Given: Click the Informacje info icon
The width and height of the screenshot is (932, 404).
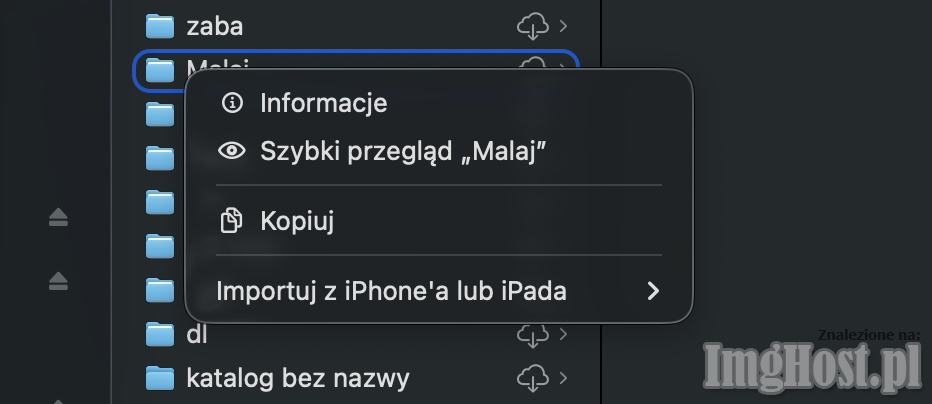Looking at the screenshot, I should [232, 103].
